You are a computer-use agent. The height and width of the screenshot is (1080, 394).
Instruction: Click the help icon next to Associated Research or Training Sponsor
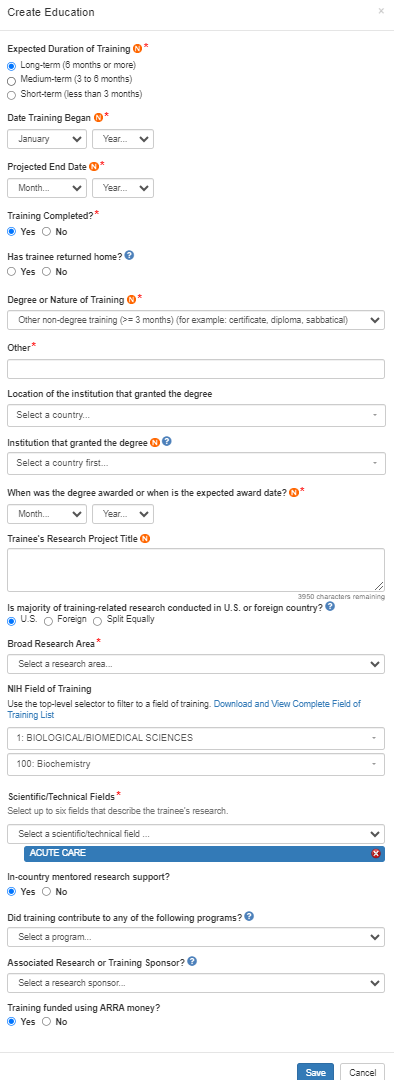pyautogui.click(x=191, y=962)
